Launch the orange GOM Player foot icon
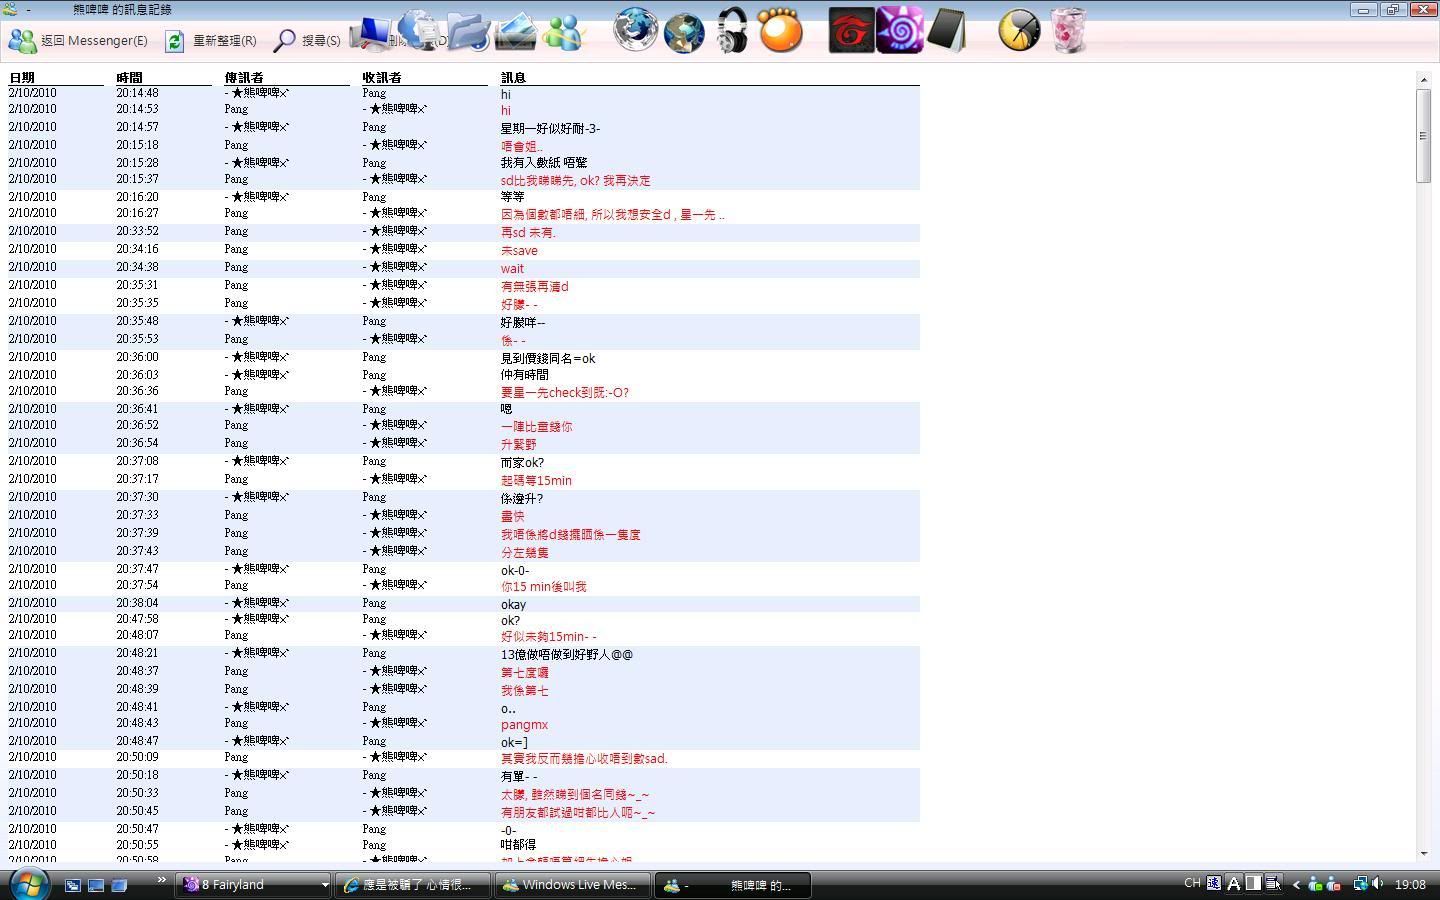 780,31
